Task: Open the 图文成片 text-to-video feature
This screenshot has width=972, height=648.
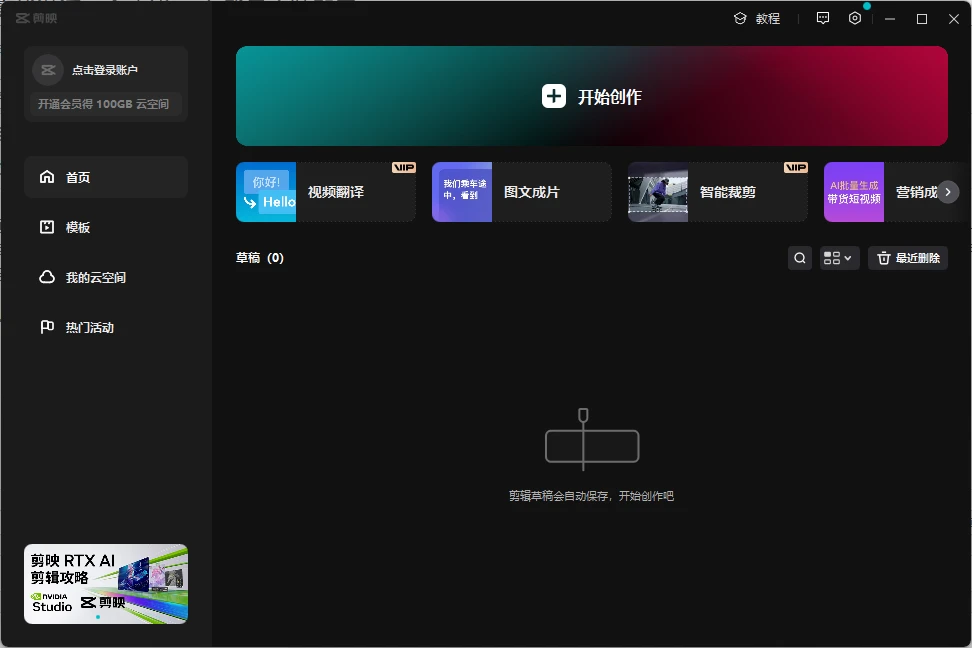Action: pos(521,192)
